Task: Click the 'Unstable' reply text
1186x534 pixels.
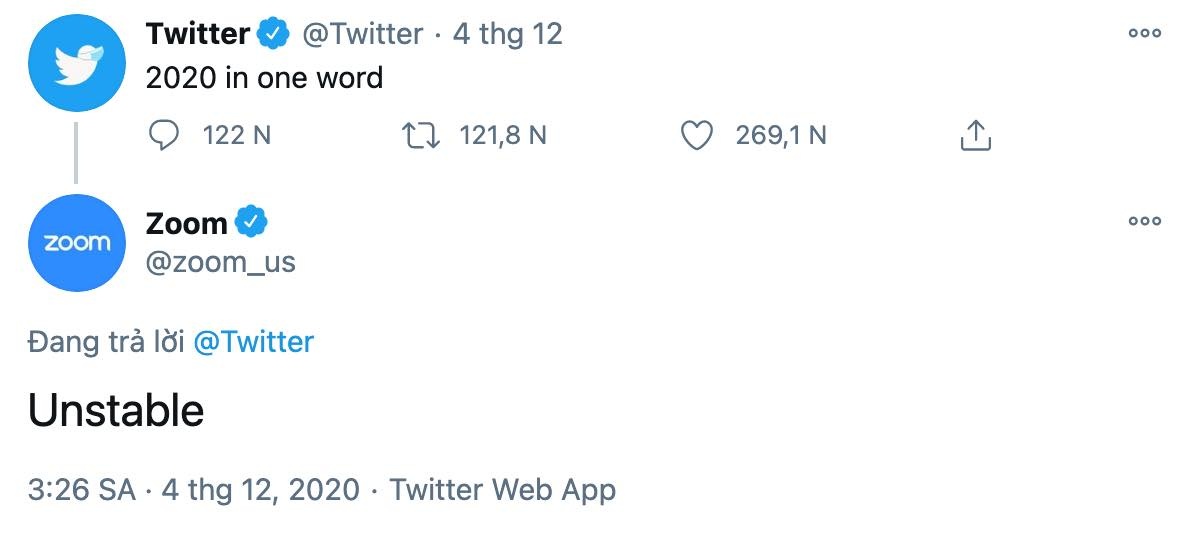Action: pyautogui.click(x=116, y=410)
